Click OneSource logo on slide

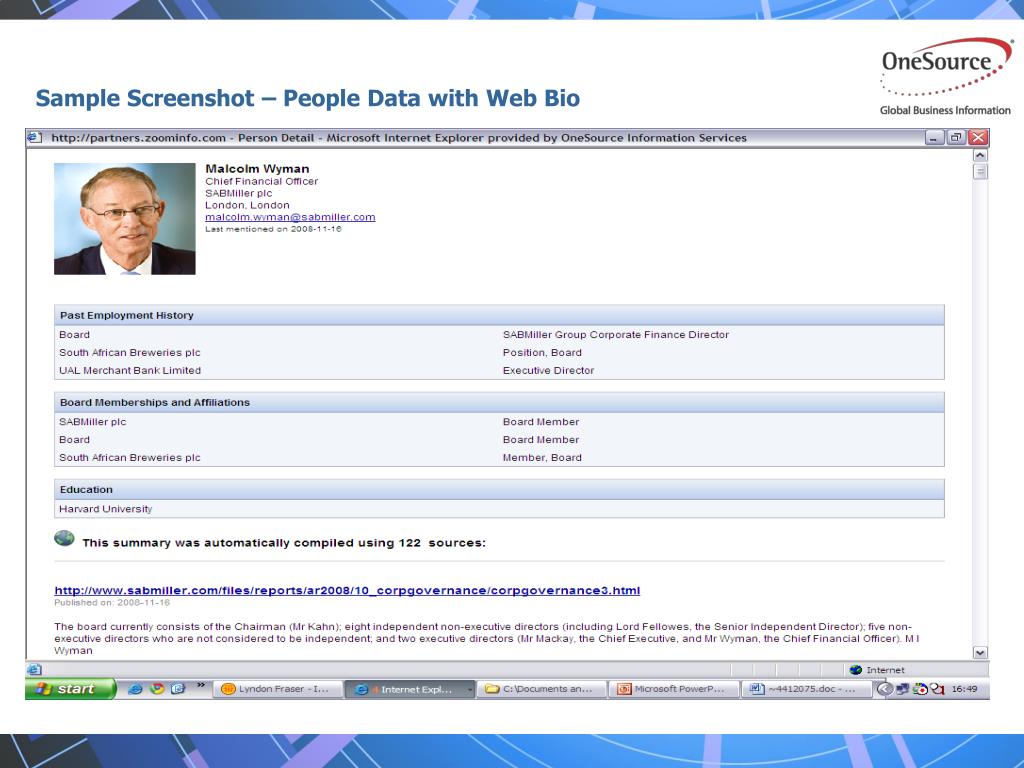[946, 76]
